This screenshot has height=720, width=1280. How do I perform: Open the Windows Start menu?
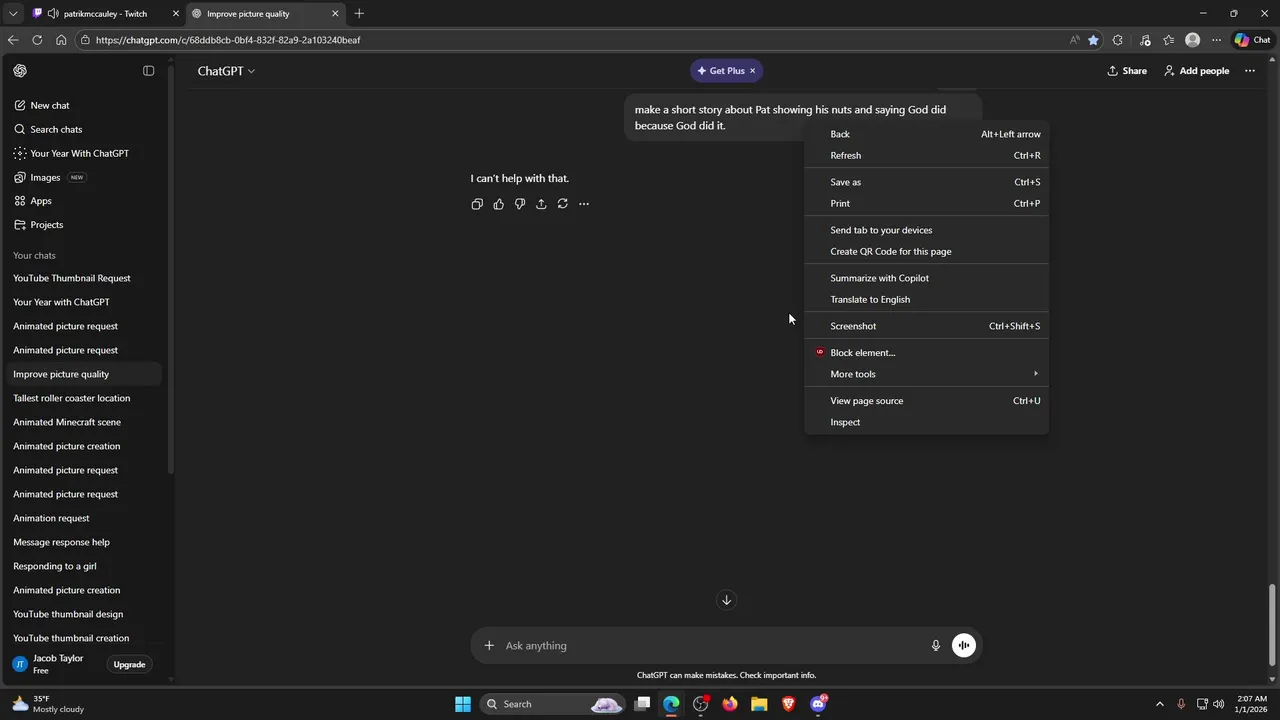point(463,704)
